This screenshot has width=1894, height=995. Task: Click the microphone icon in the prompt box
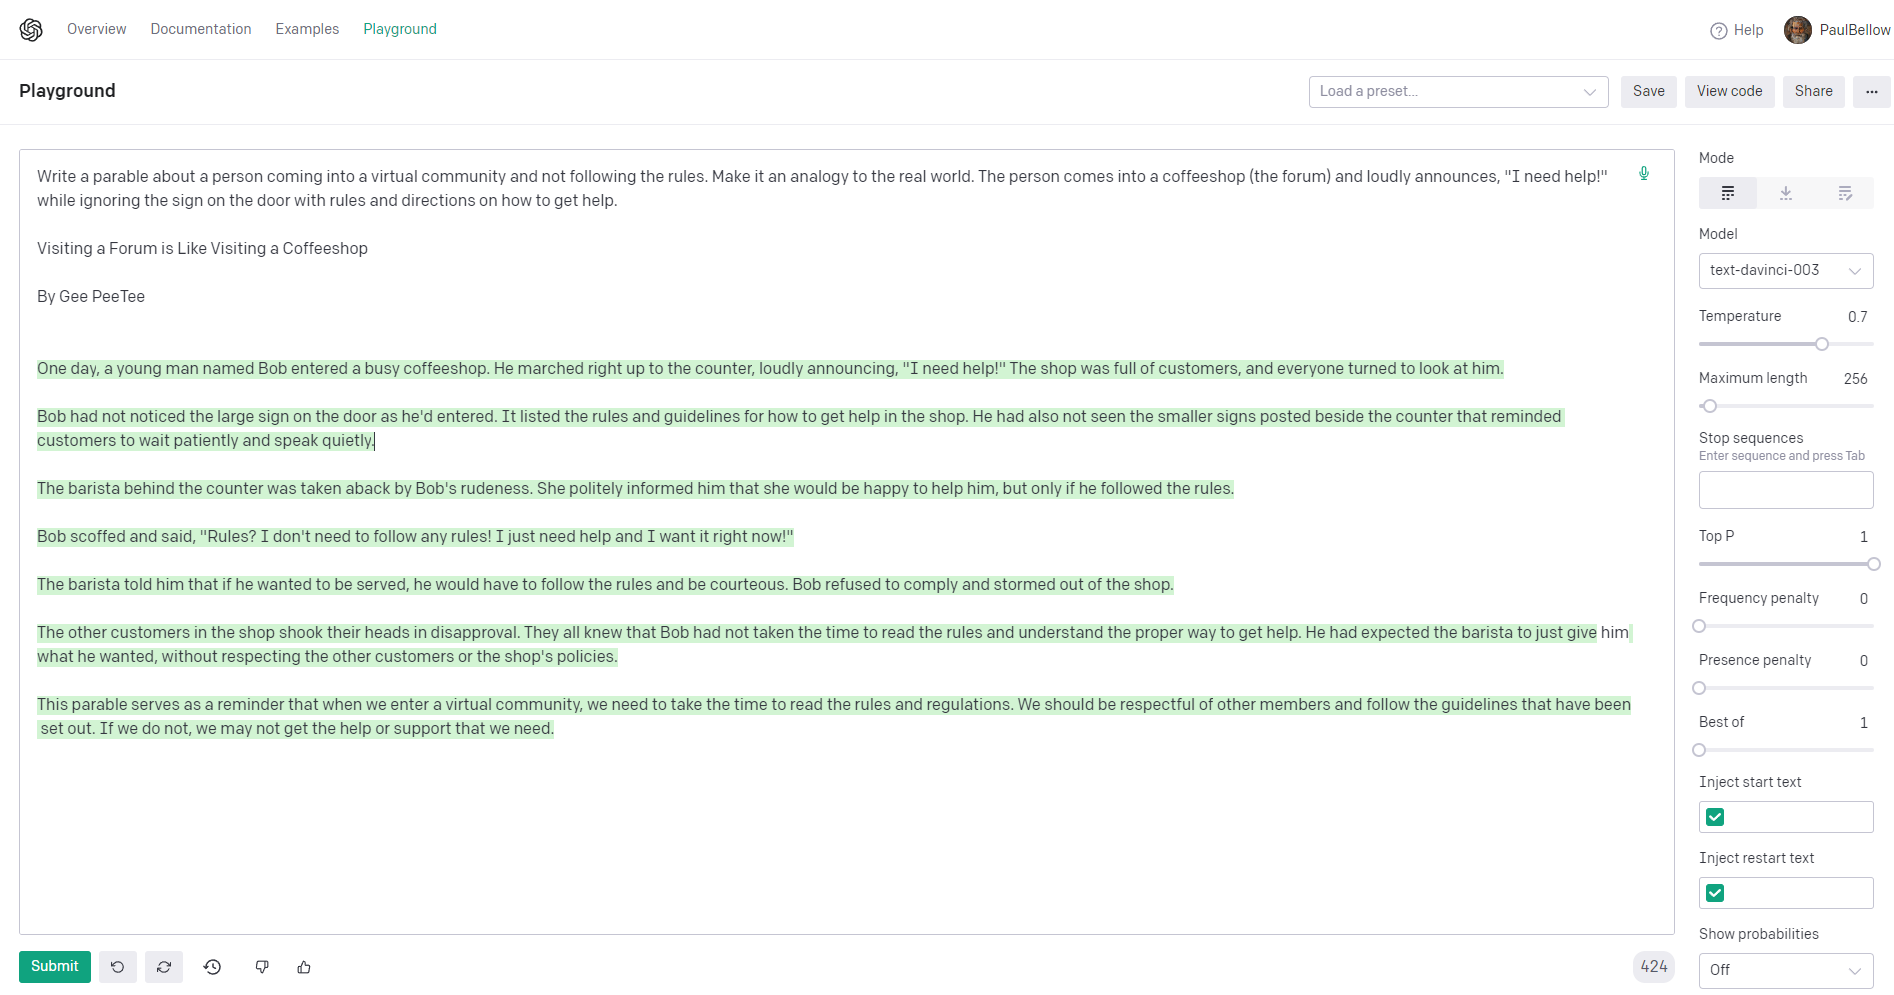[1643, 174]
